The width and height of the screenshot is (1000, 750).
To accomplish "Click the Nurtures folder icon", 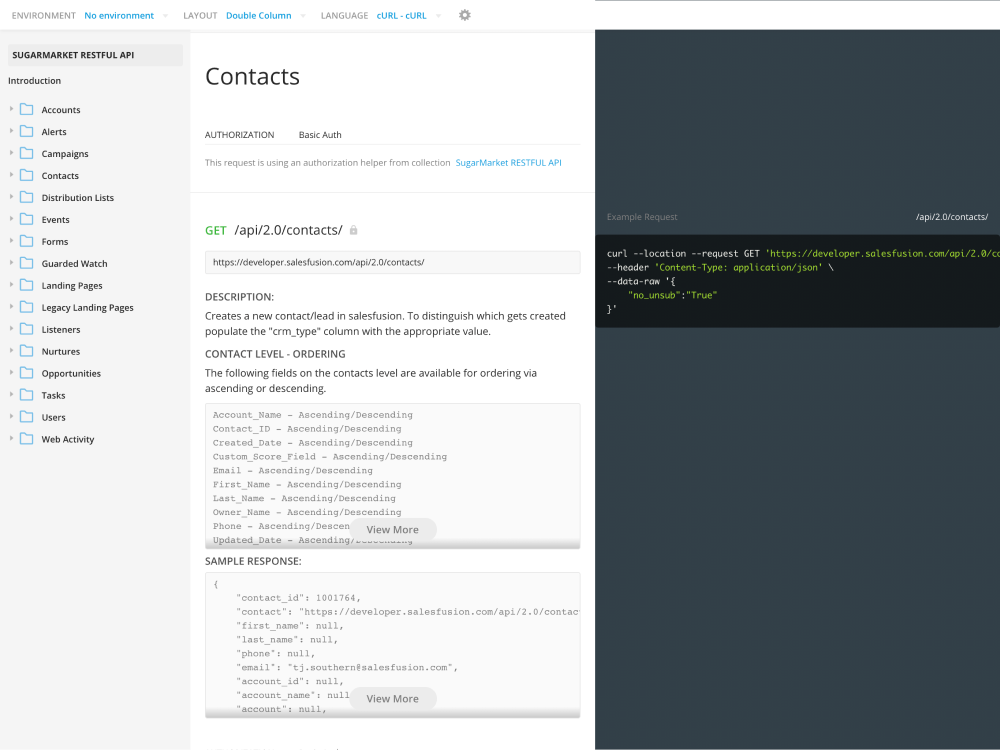I will [26, 351].
